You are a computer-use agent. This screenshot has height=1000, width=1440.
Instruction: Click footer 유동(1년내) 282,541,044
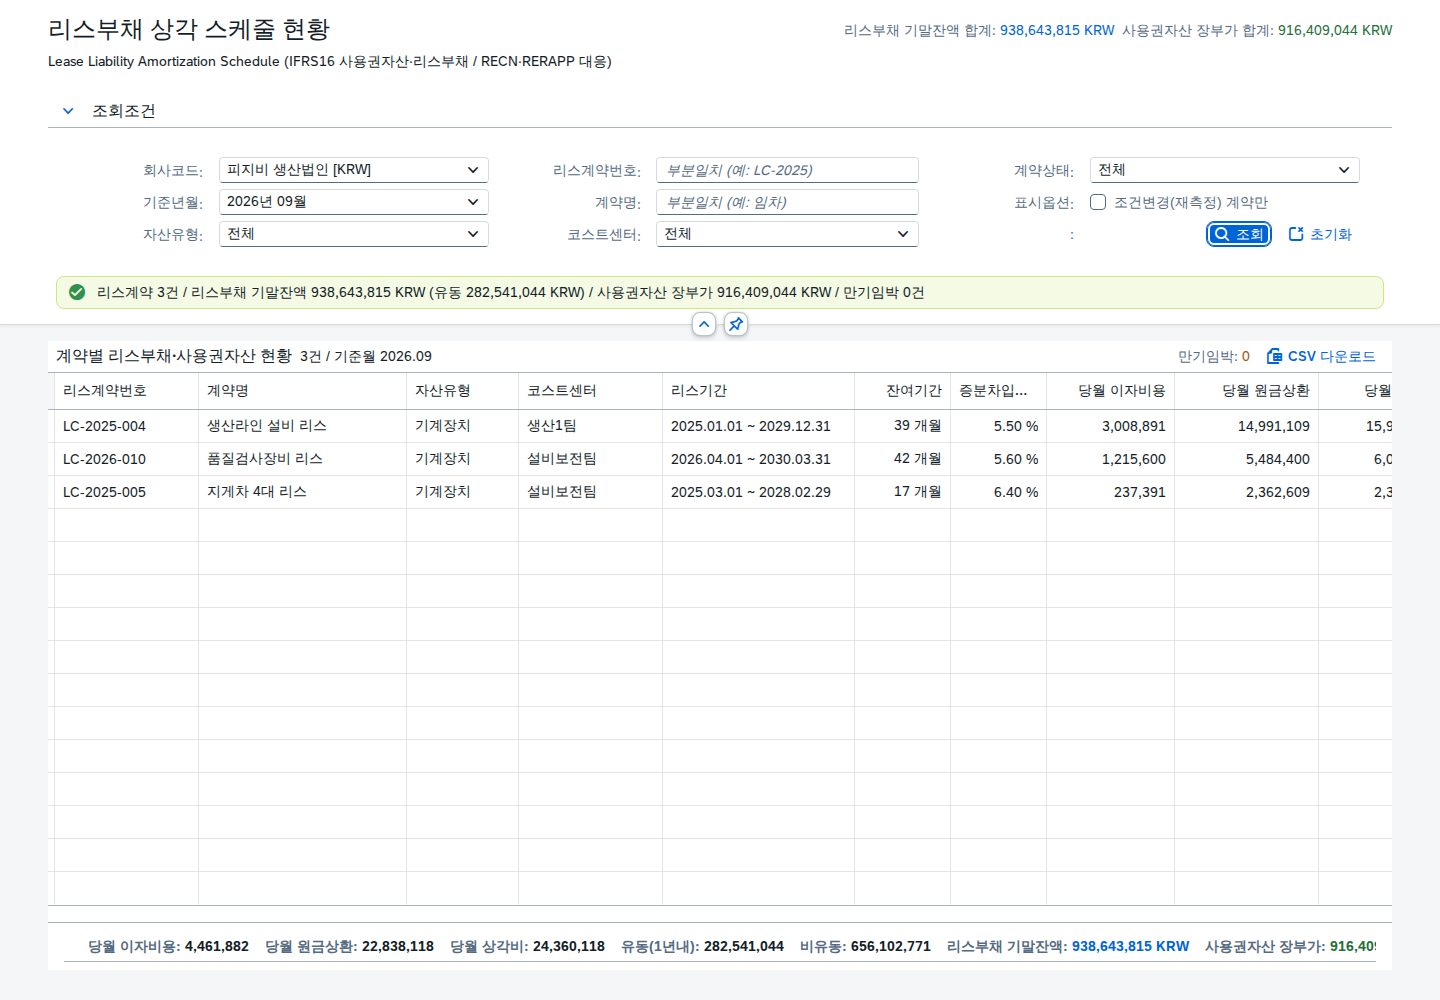(x=702, y=946)
